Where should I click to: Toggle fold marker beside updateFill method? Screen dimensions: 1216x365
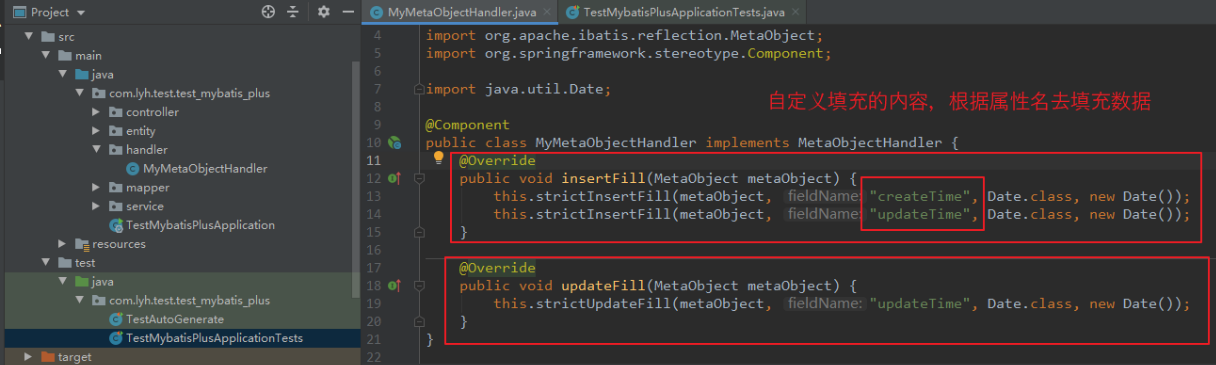point(419,286)
